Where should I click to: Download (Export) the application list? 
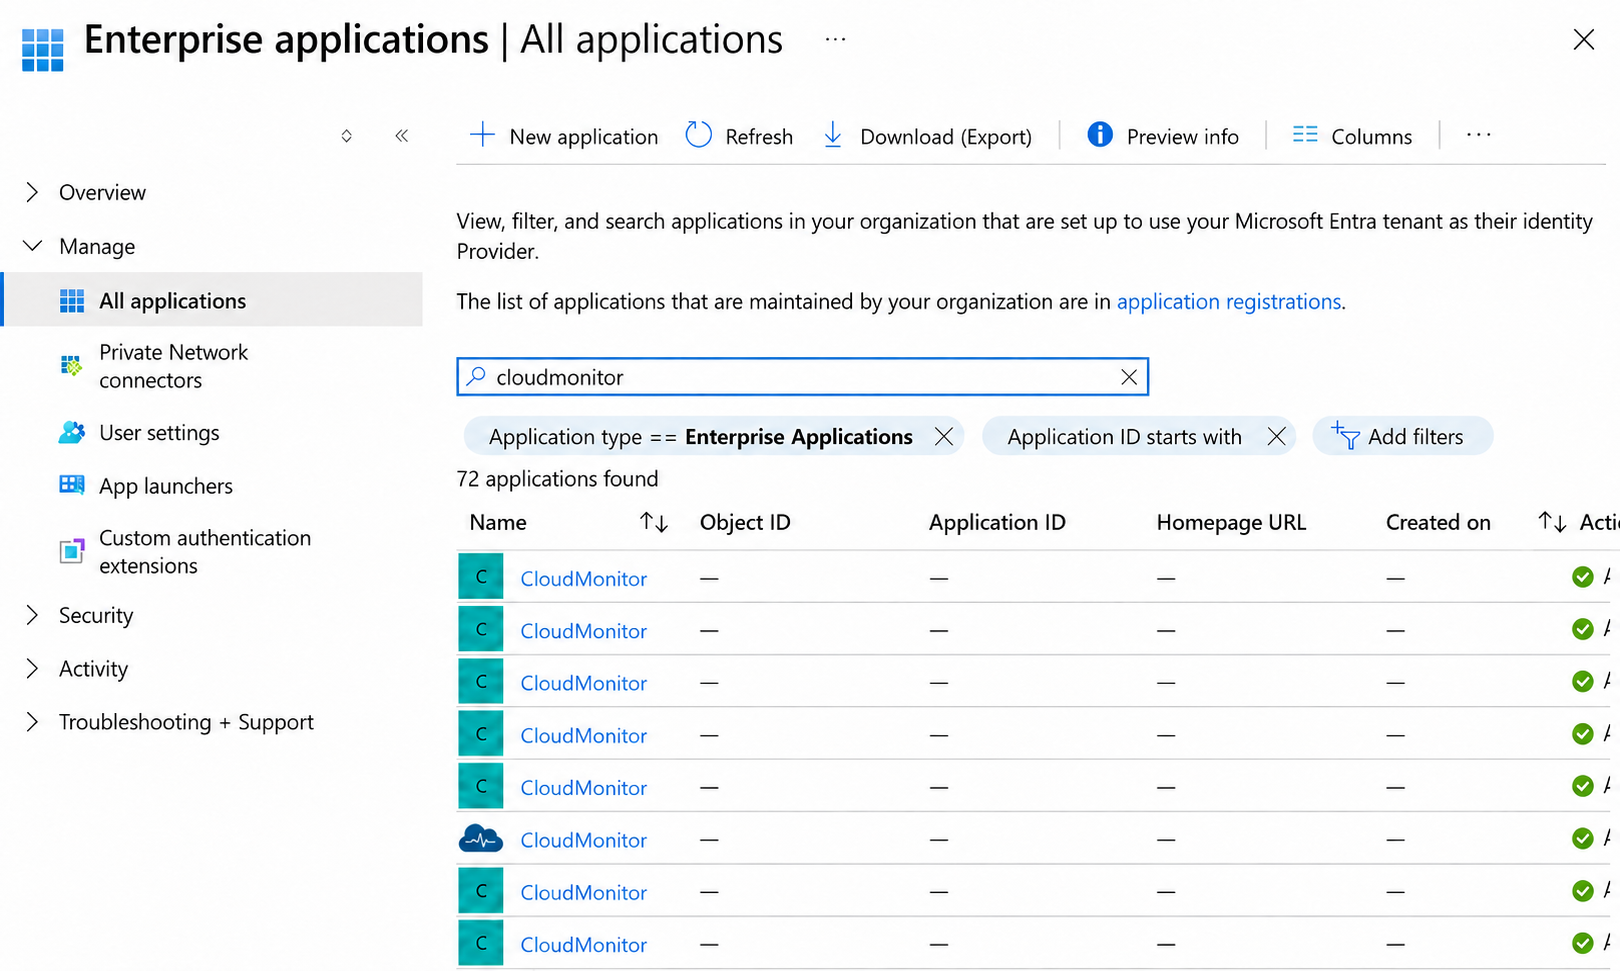tap(927, 136)
